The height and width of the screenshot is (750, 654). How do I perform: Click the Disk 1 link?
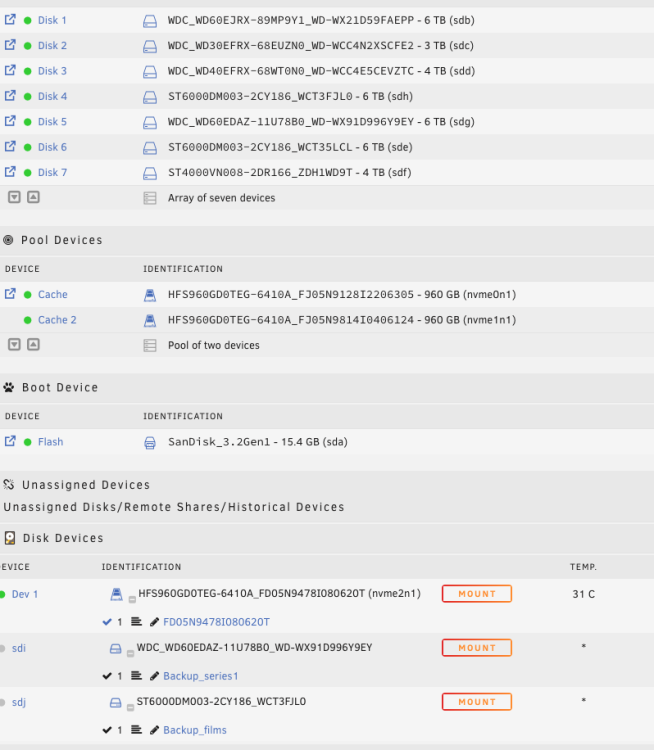click(x=52, y=20)
